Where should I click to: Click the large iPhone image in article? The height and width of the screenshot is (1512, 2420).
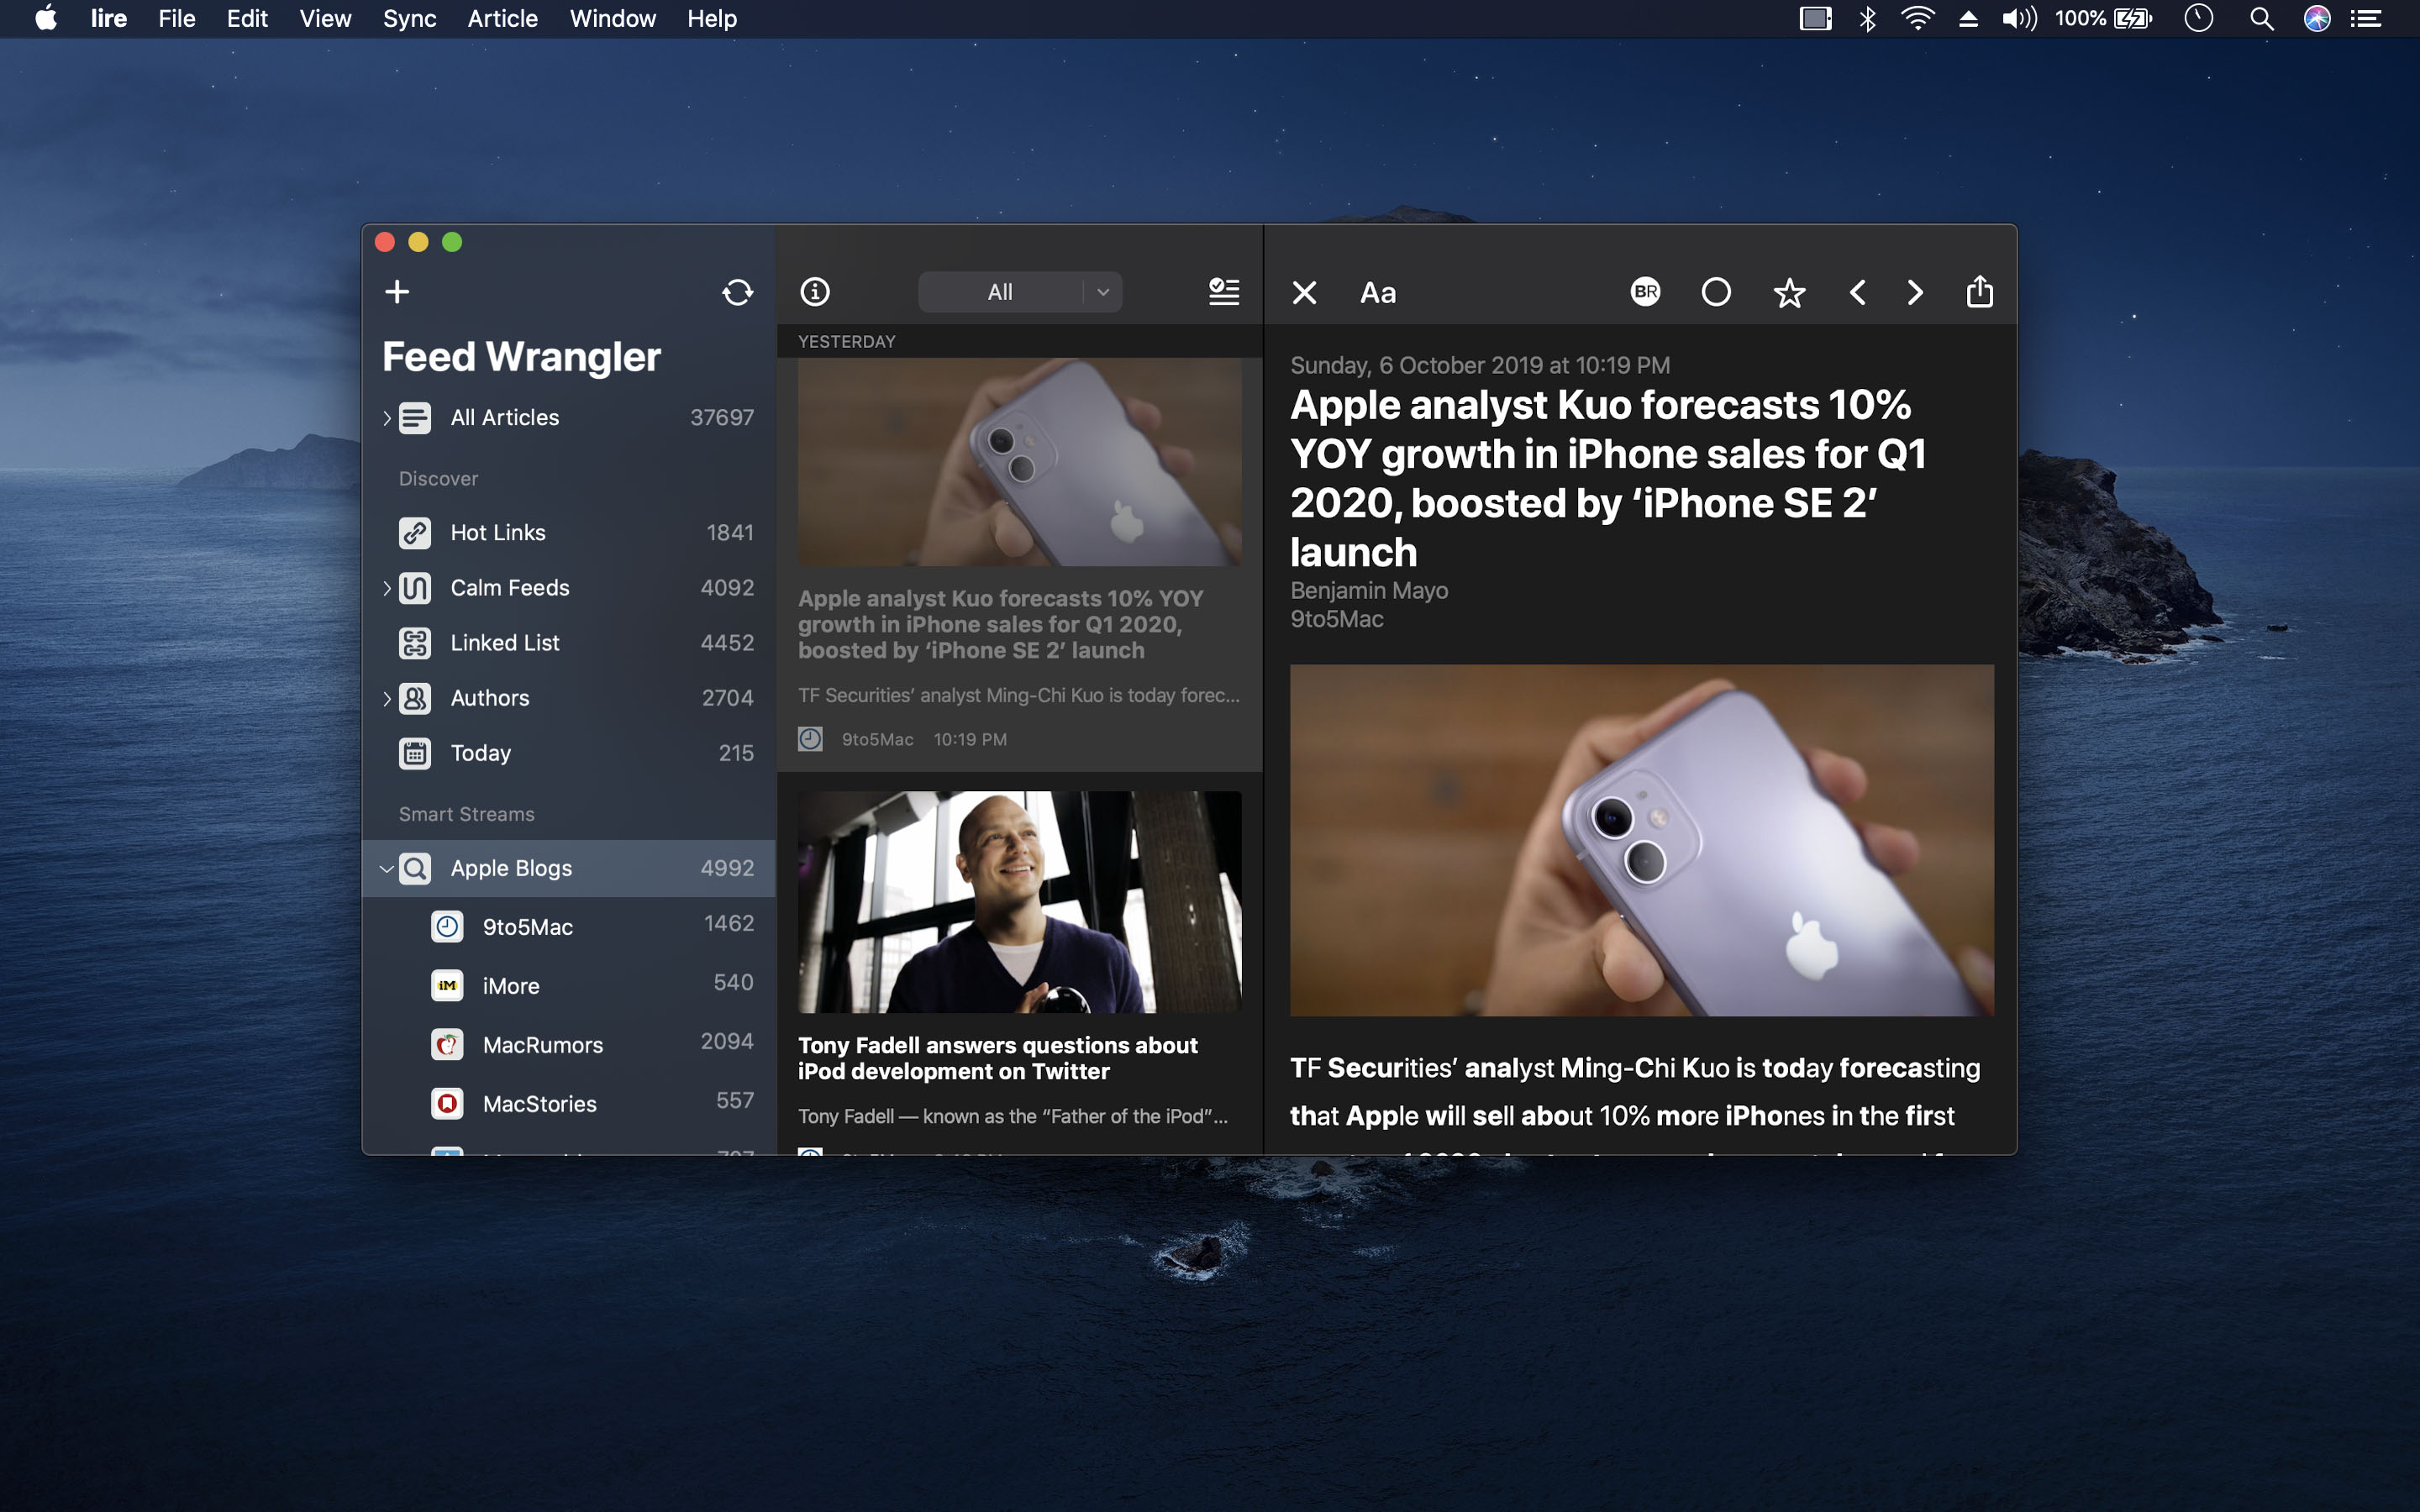point(1642,840)
